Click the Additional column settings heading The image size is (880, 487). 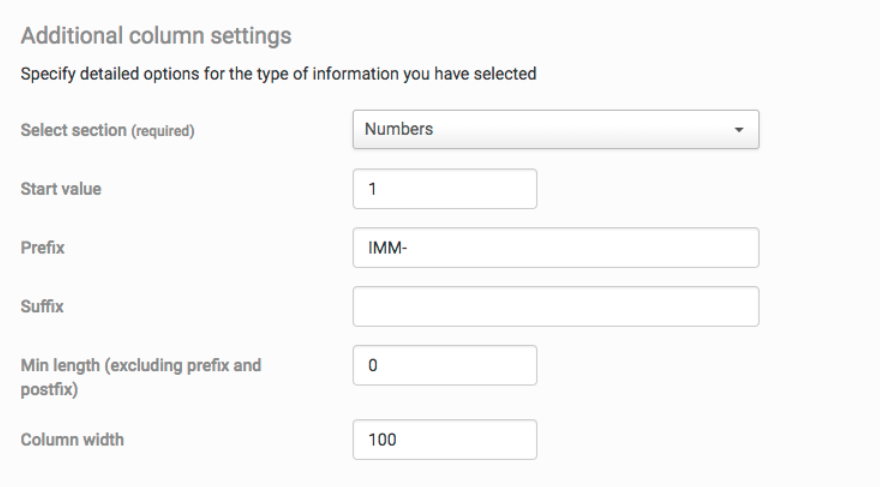click(156, 37)
